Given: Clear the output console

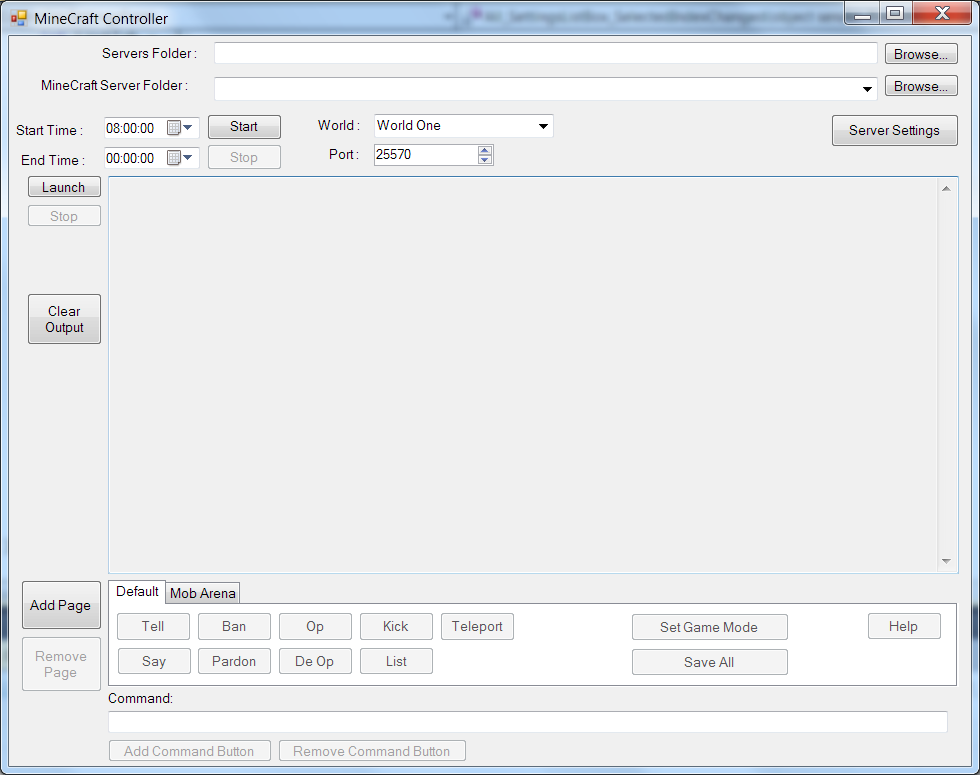Looking at the screenshot, I should pos(64,319).
